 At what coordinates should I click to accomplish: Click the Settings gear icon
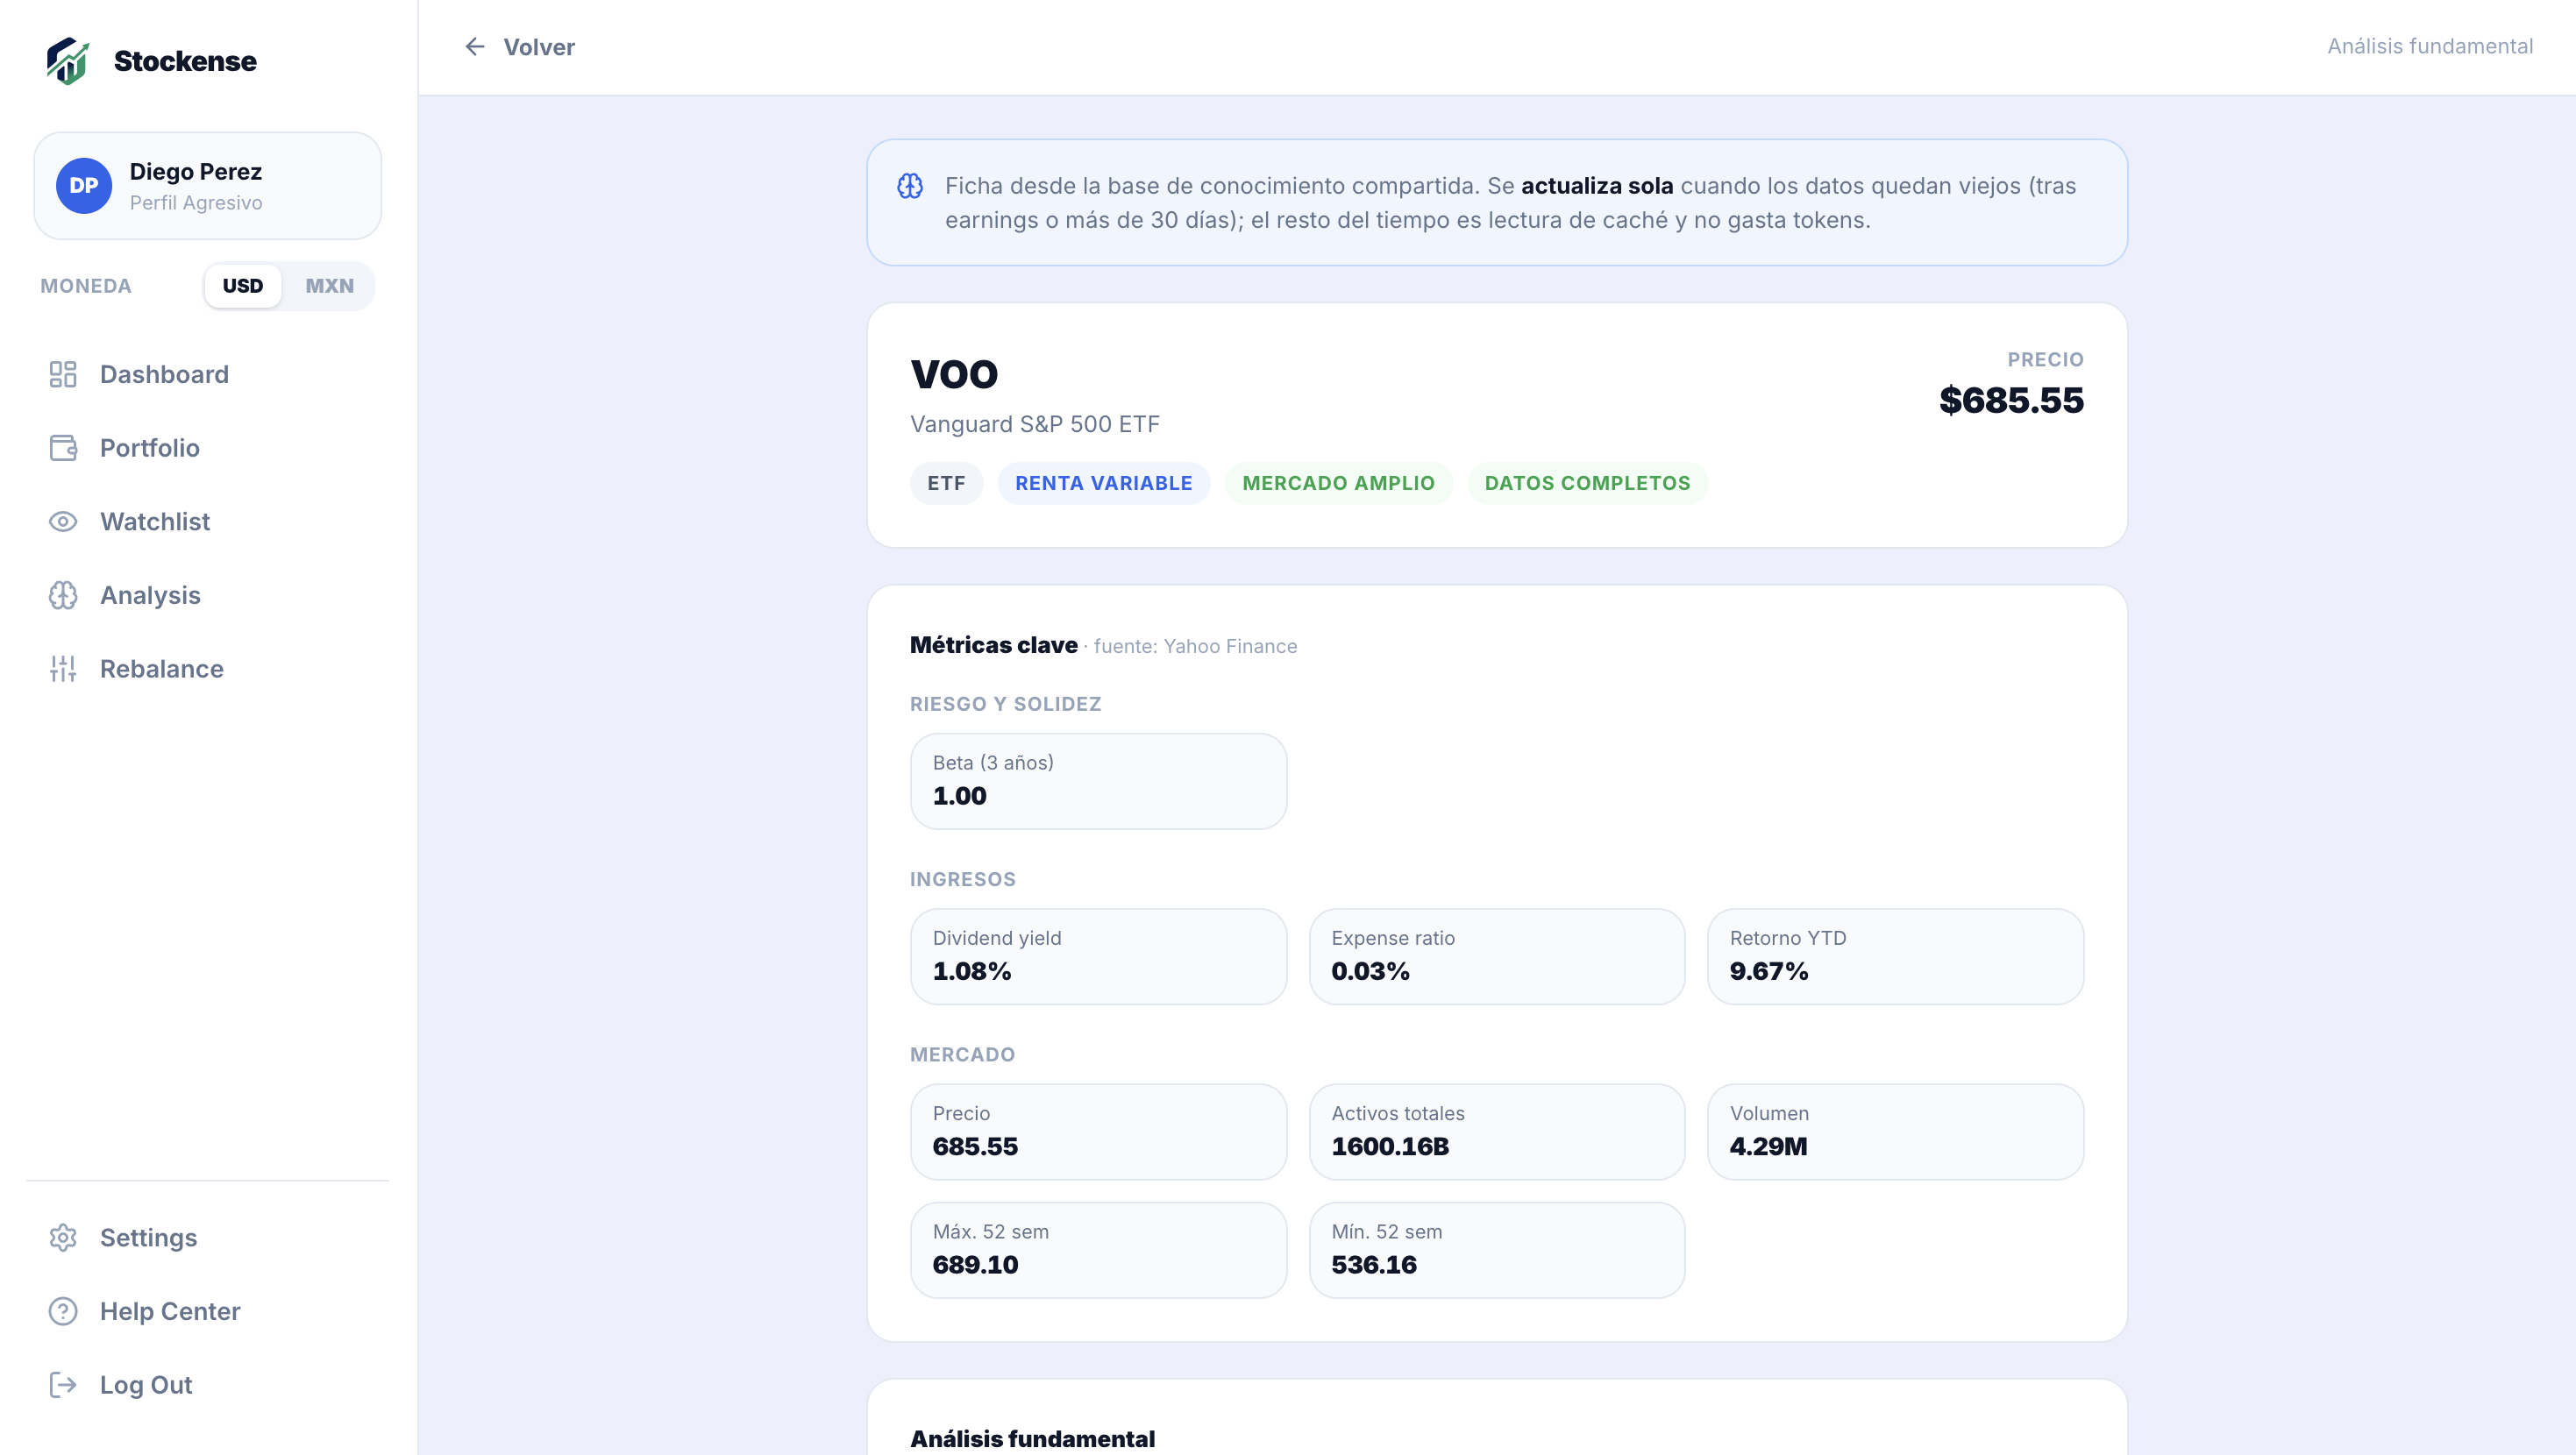coord(63,1238)
